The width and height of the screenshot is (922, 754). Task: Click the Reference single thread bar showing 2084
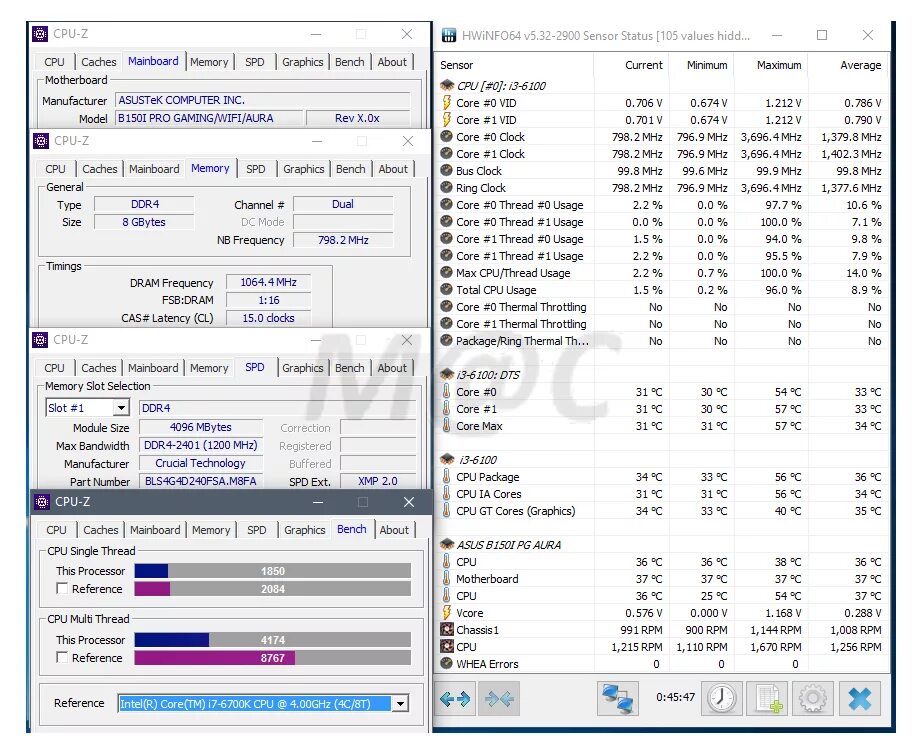[x=273, y=589]
